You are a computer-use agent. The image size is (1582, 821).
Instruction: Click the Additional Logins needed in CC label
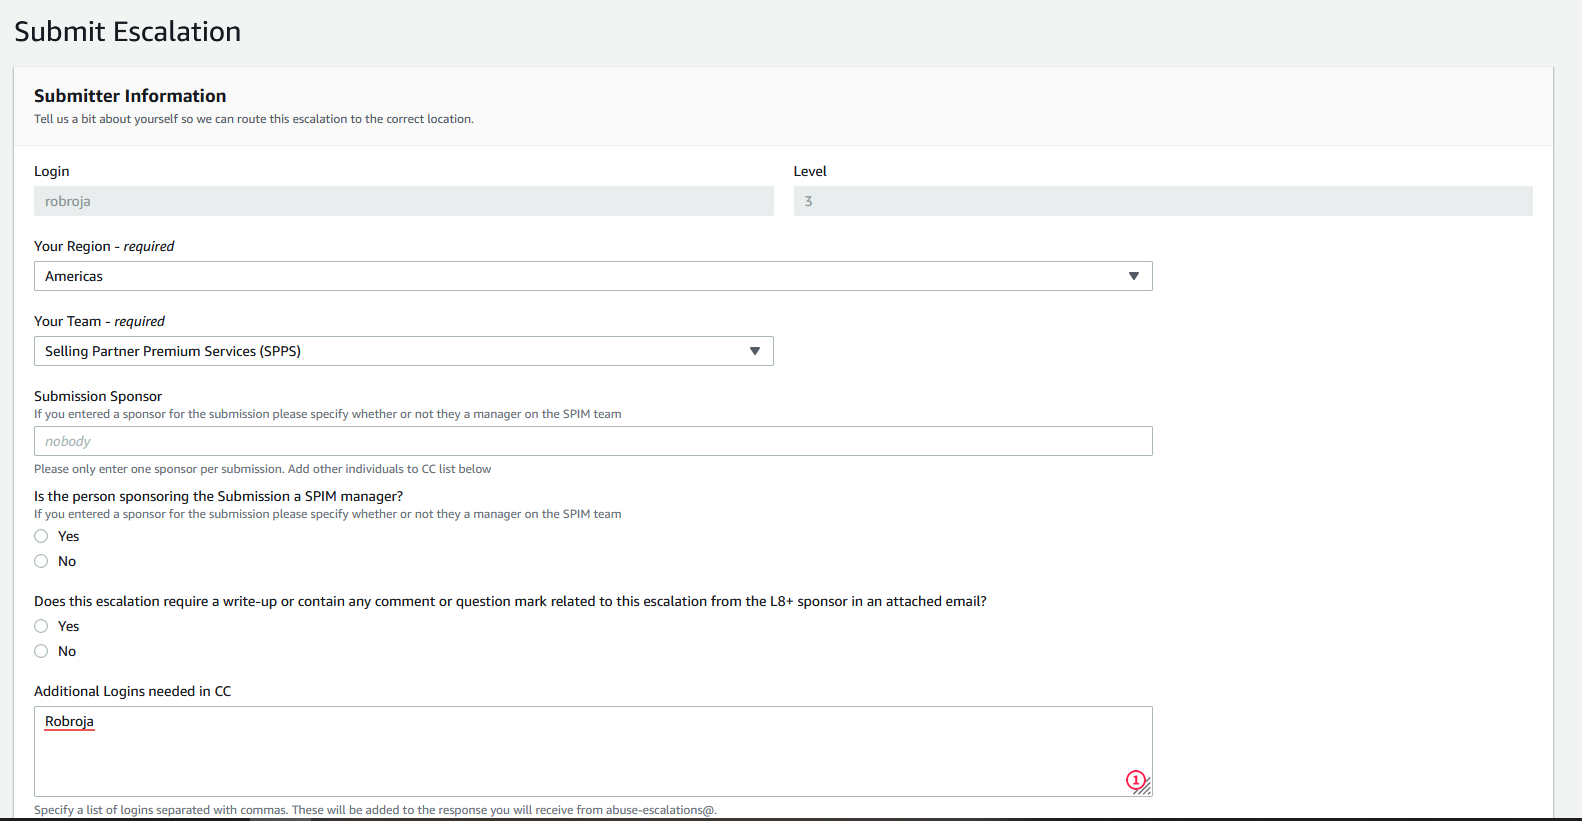(x=132, y=691)
